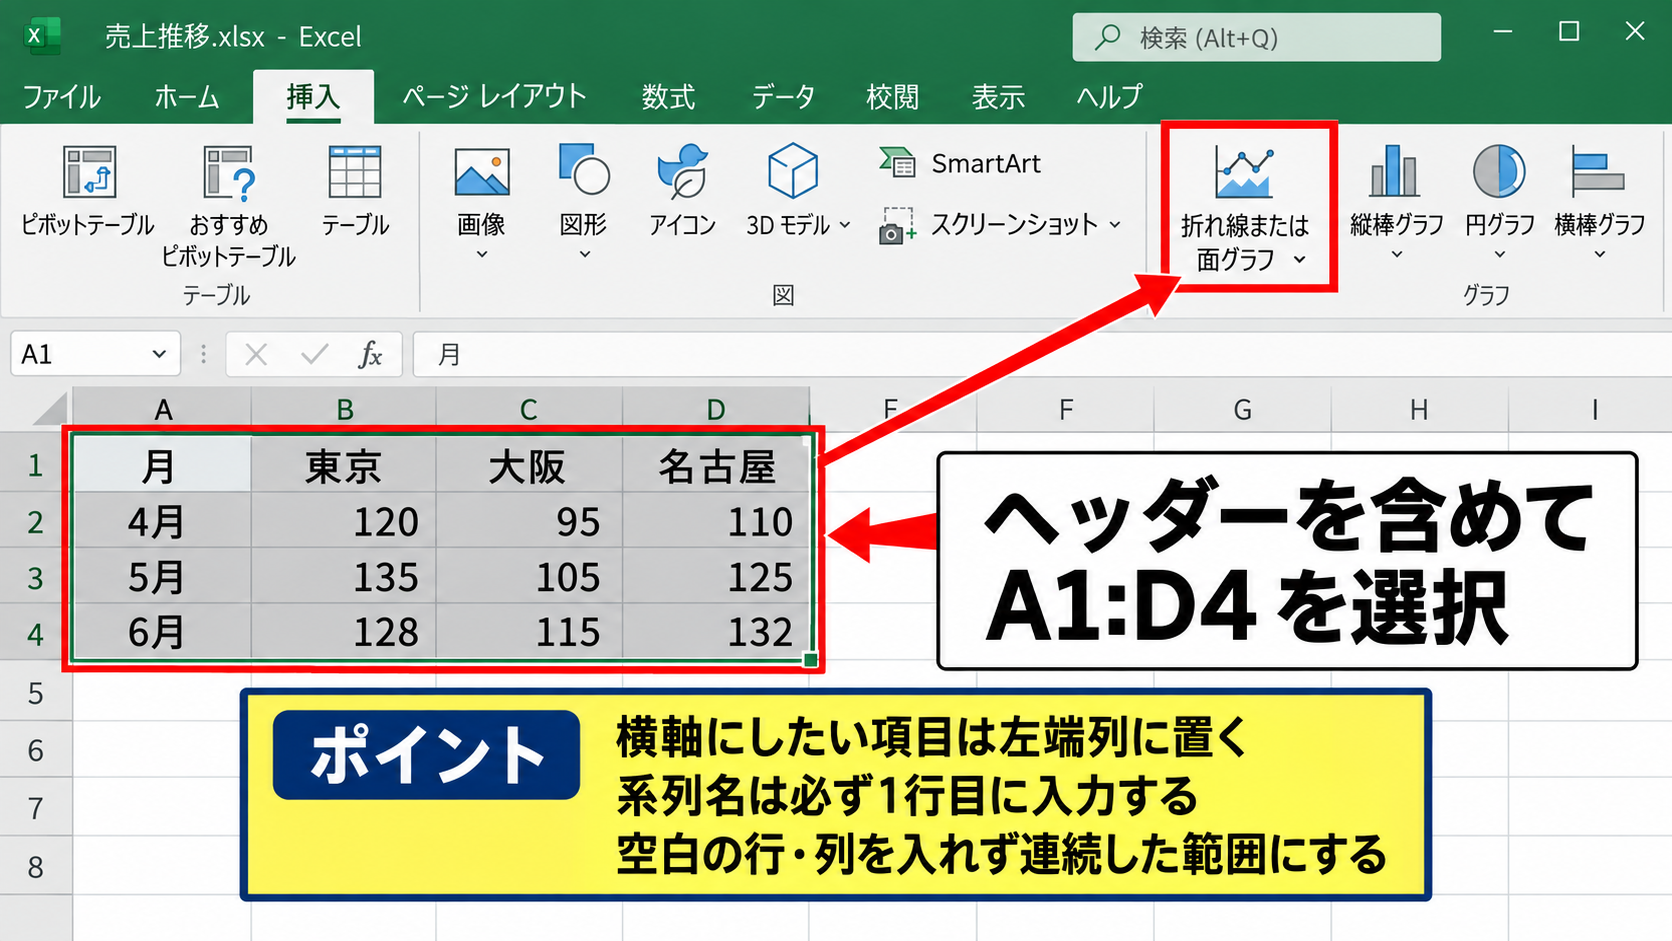Open the 表示 tab
1672x941 pixels.
(998, 97)
